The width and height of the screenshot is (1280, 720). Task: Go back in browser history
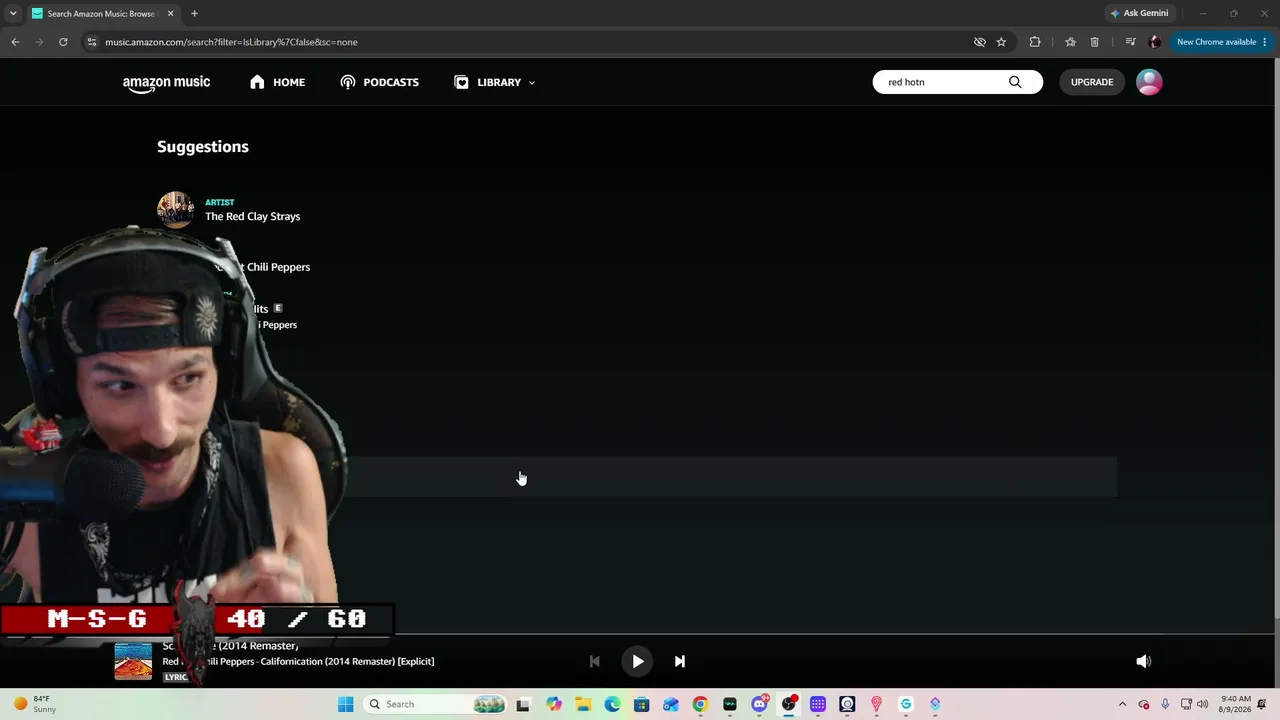(15, 42)
